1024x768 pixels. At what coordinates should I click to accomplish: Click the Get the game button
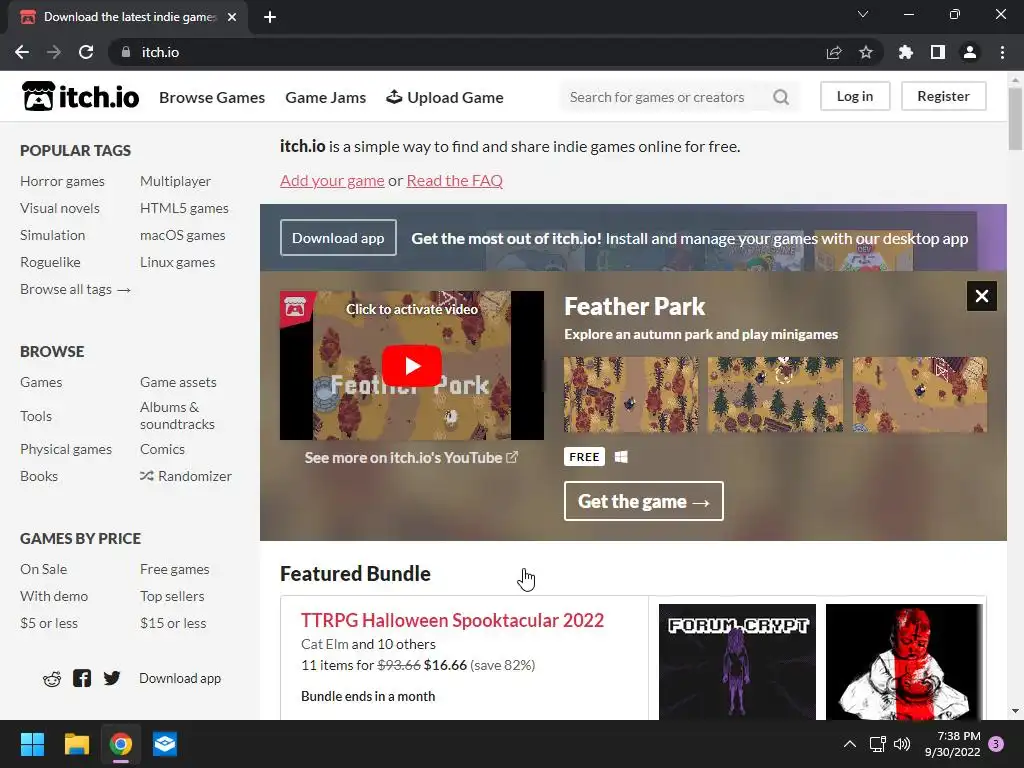pos(644,501)
